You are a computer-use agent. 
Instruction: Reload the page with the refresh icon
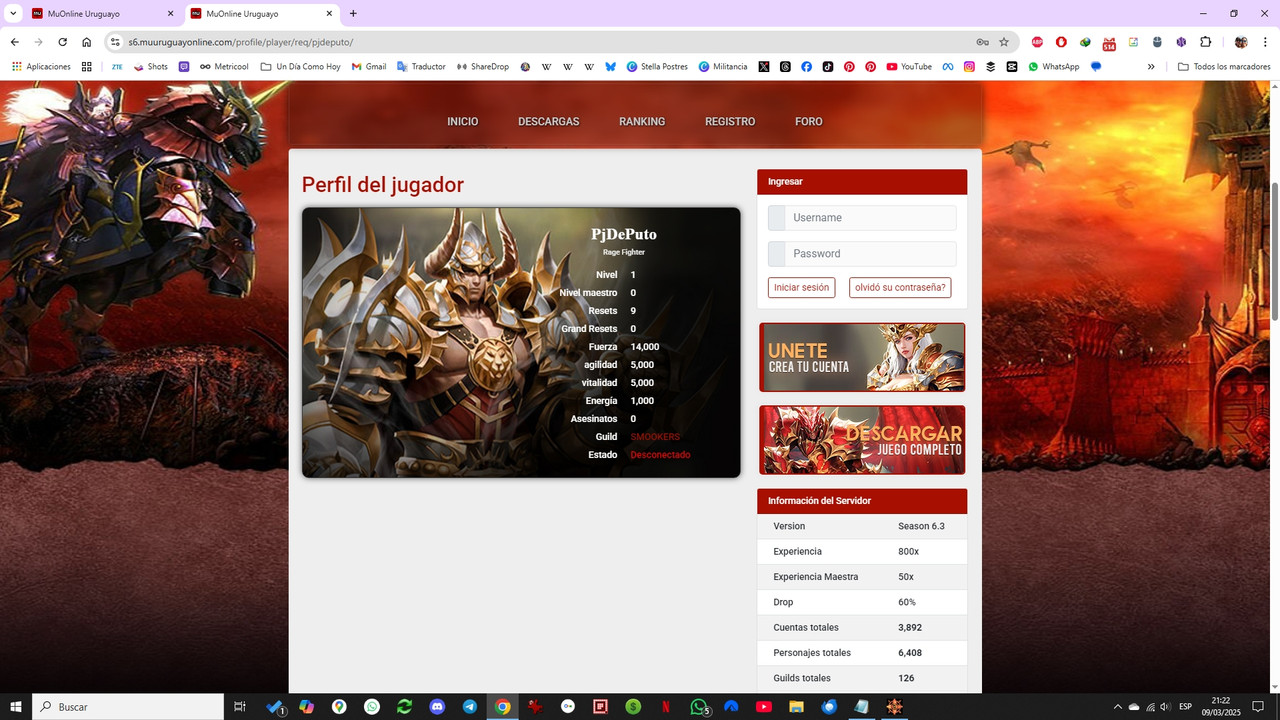tap(62, 42)
